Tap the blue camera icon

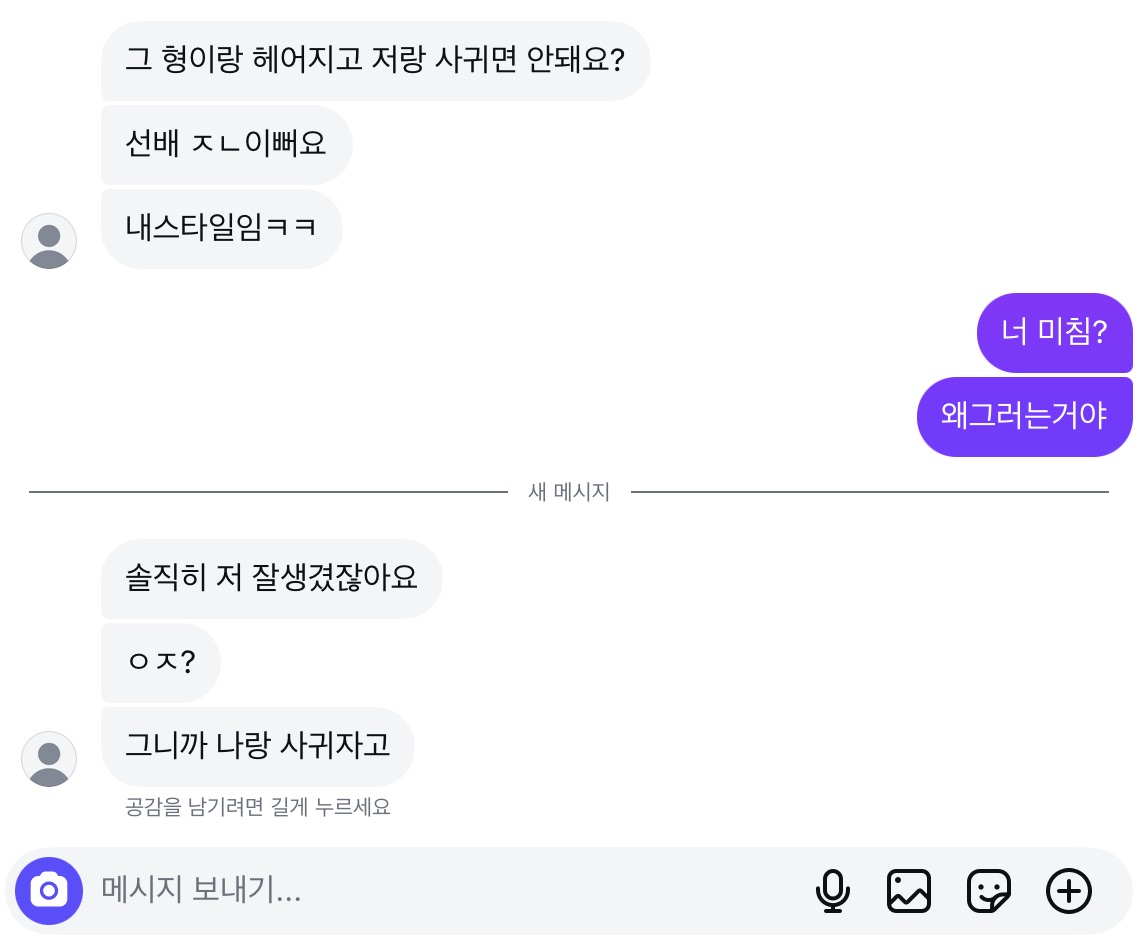49,890
